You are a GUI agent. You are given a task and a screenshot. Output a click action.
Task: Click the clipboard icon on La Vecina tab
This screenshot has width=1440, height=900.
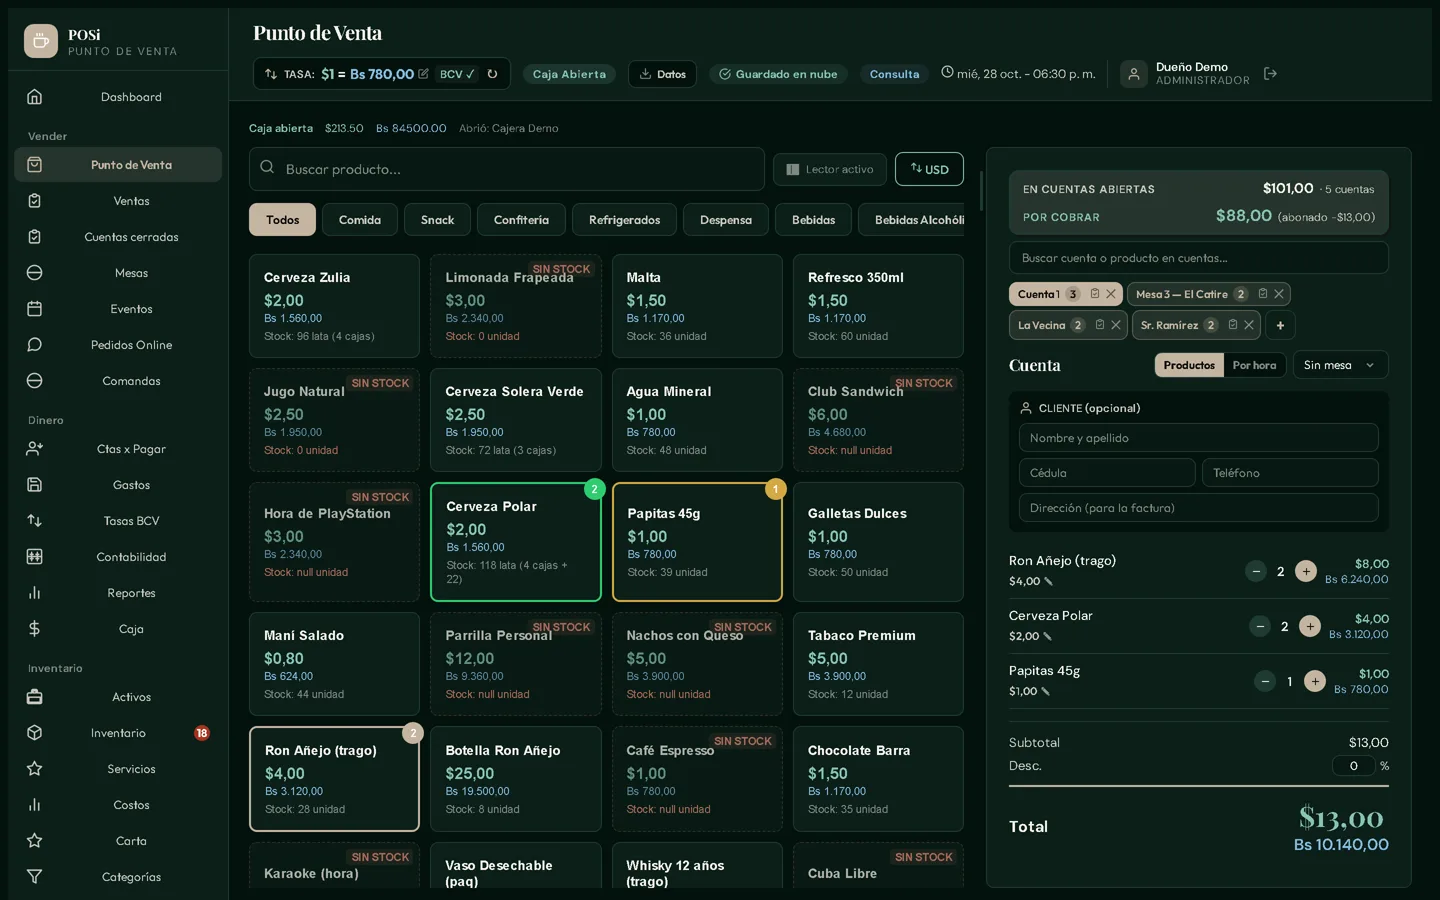pyautogui.click(x=1100, y=325)
